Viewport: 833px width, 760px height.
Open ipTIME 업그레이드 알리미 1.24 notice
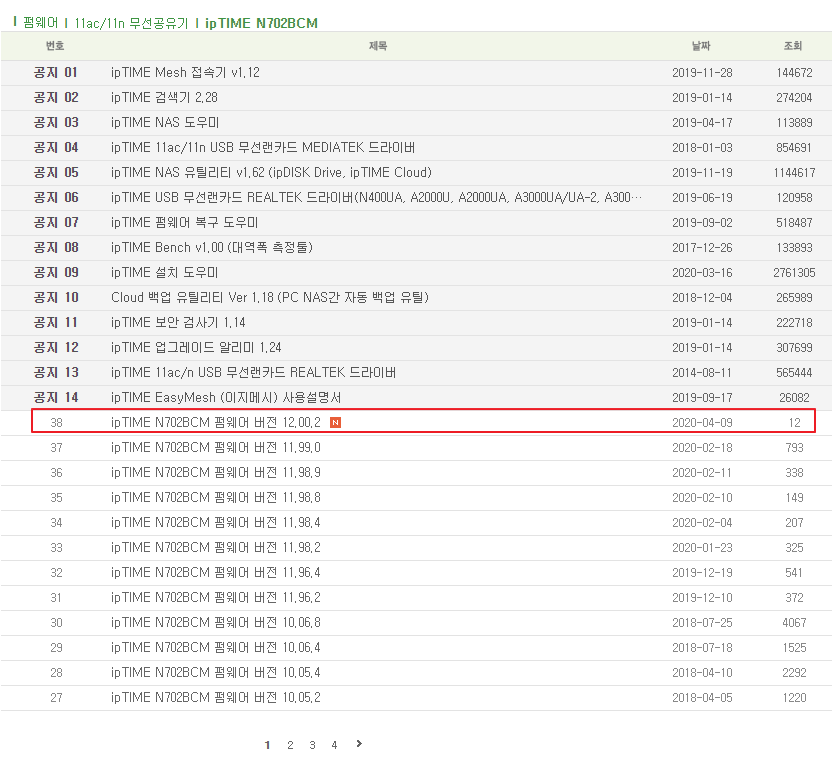196,347
